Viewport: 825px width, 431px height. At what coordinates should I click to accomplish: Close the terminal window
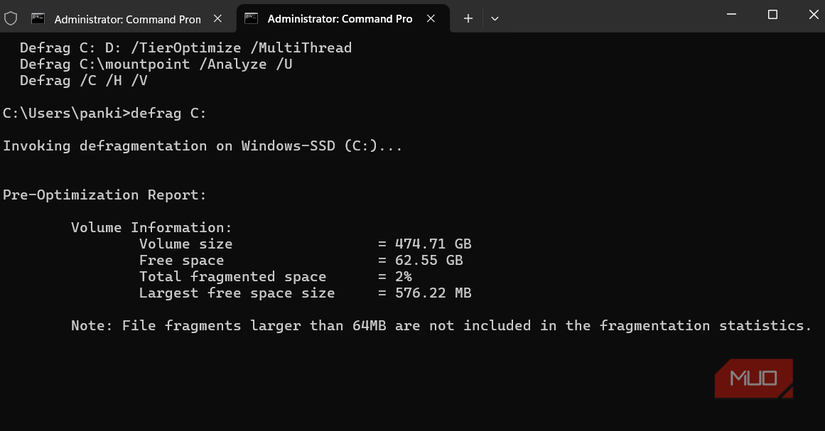click(x=807, y=15)
